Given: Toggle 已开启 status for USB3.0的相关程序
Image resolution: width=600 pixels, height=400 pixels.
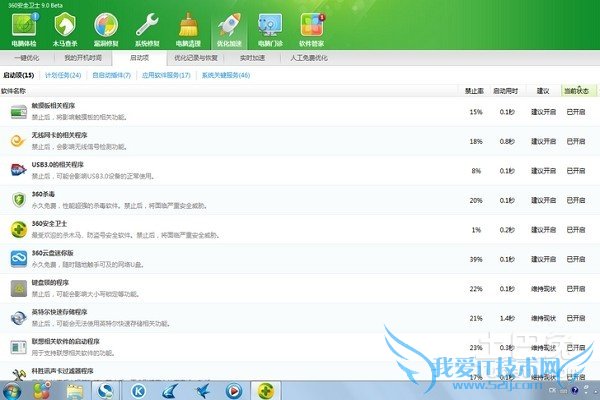Looking at the screenshot, I should click(x=576, y=171).
